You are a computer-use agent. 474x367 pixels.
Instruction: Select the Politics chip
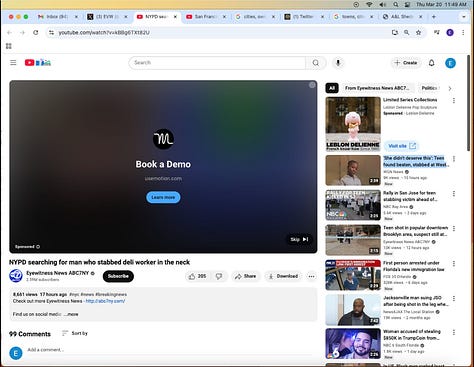pos(430,88)
